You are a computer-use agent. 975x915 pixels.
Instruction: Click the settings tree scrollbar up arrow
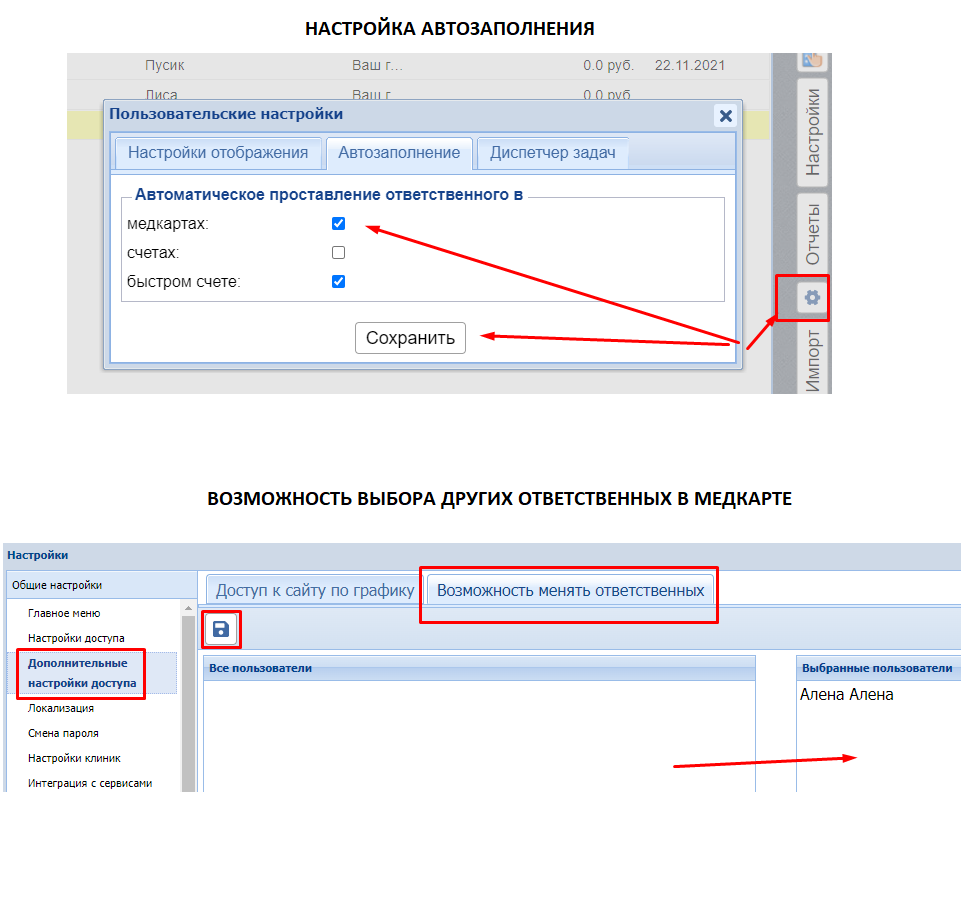click(x=188, y=608)
